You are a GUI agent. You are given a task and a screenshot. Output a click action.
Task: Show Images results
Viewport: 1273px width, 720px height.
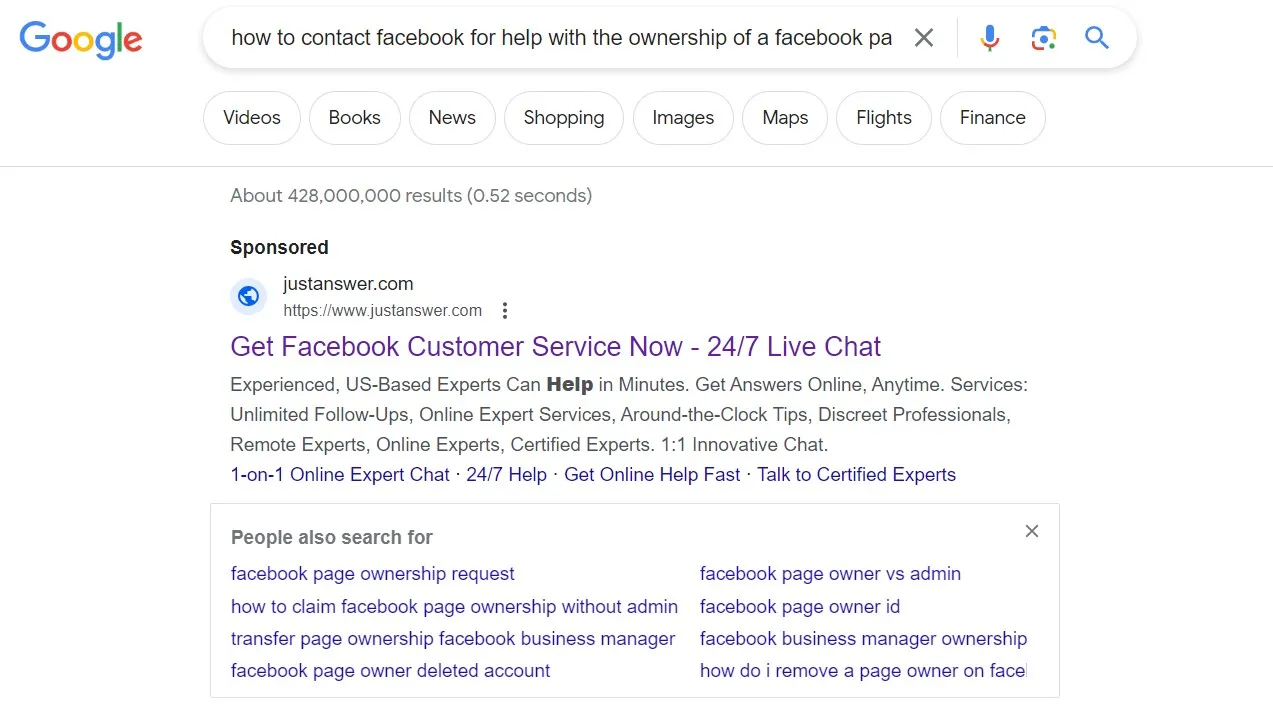click(x=683, y=118)
